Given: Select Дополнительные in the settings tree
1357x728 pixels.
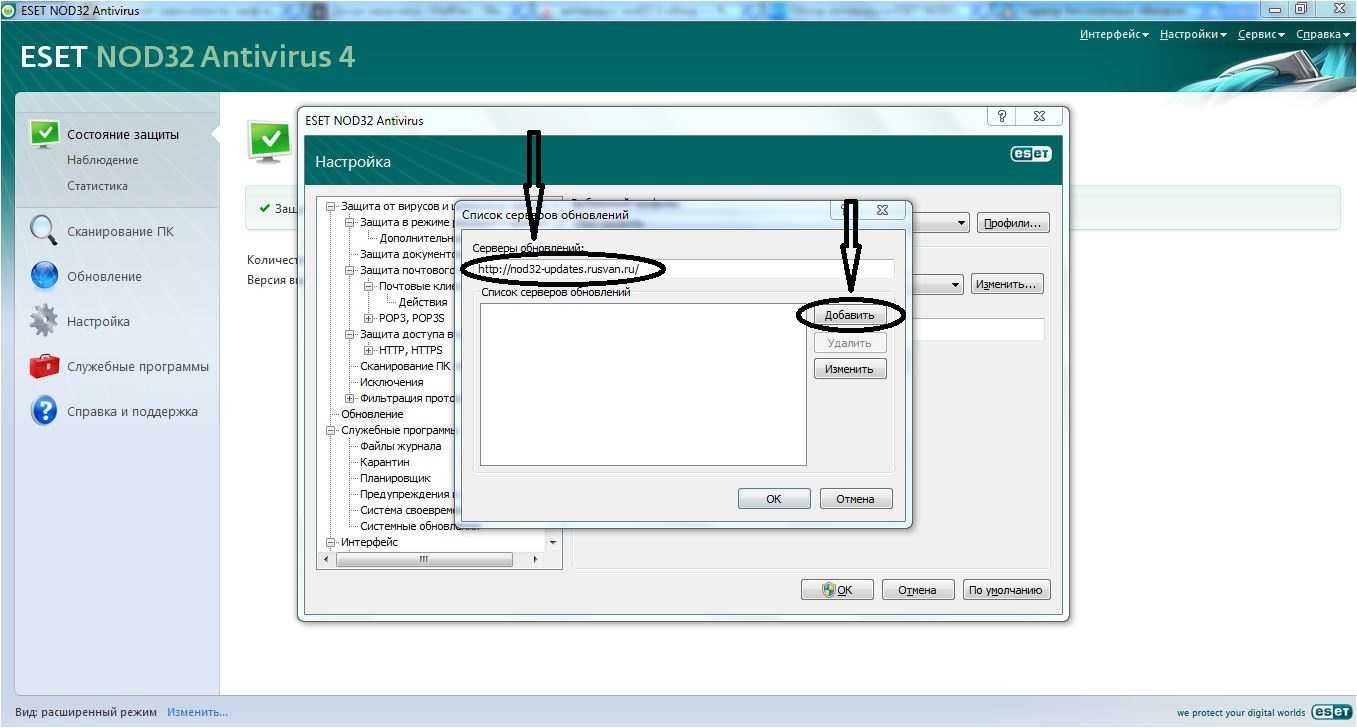Looking at the screenshot, I should pyautogui.click(x=417, y=238).
